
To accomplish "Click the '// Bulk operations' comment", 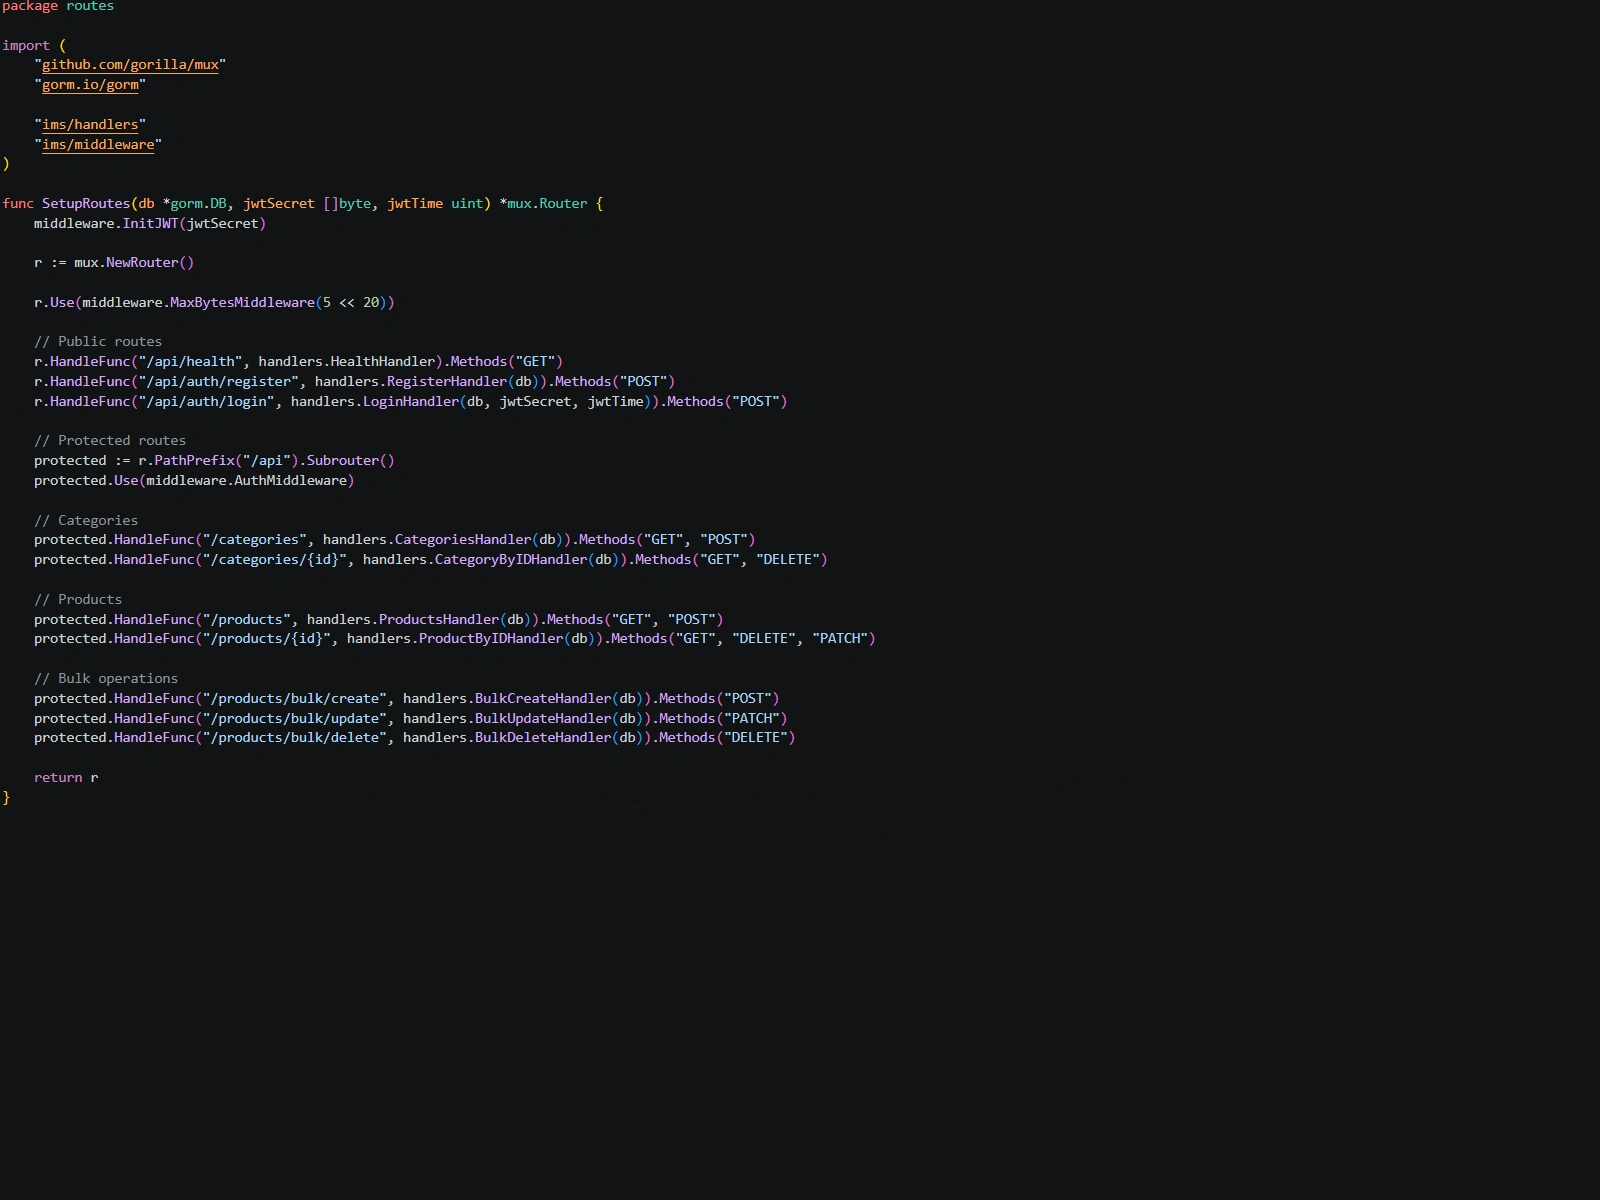I will pos(106,678).
